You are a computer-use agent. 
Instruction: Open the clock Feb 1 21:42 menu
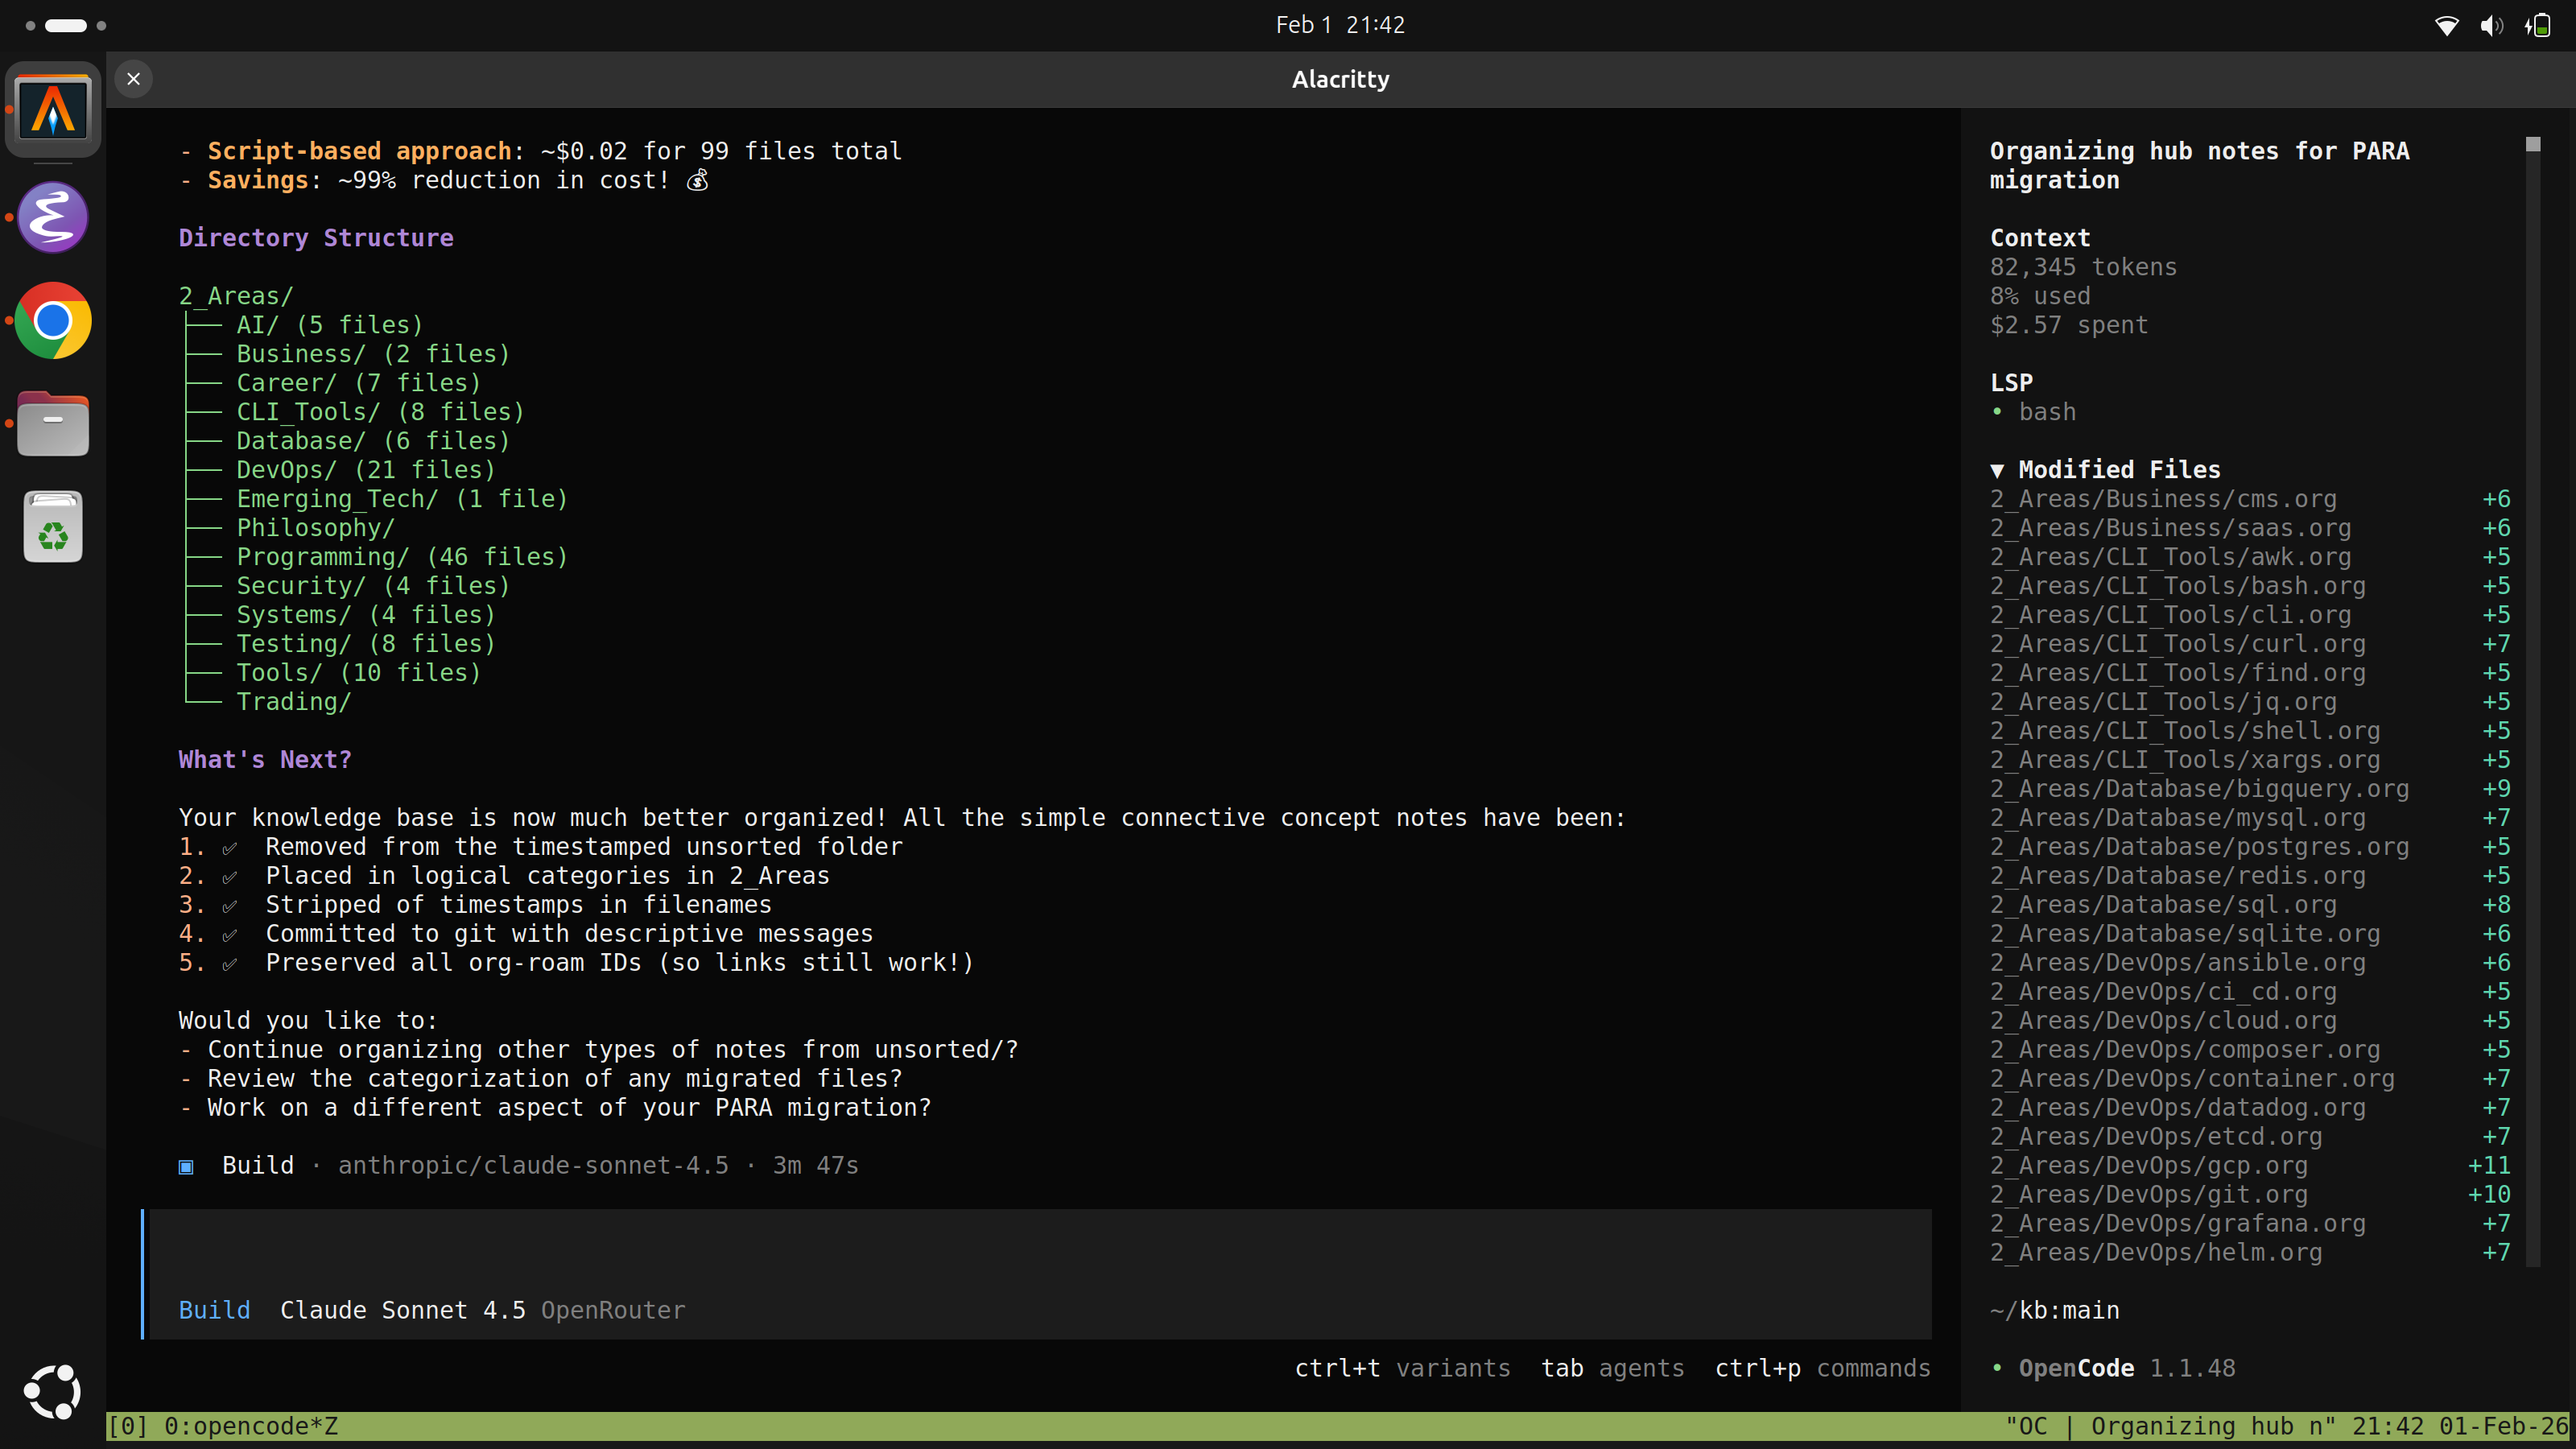click(1340, 25)
